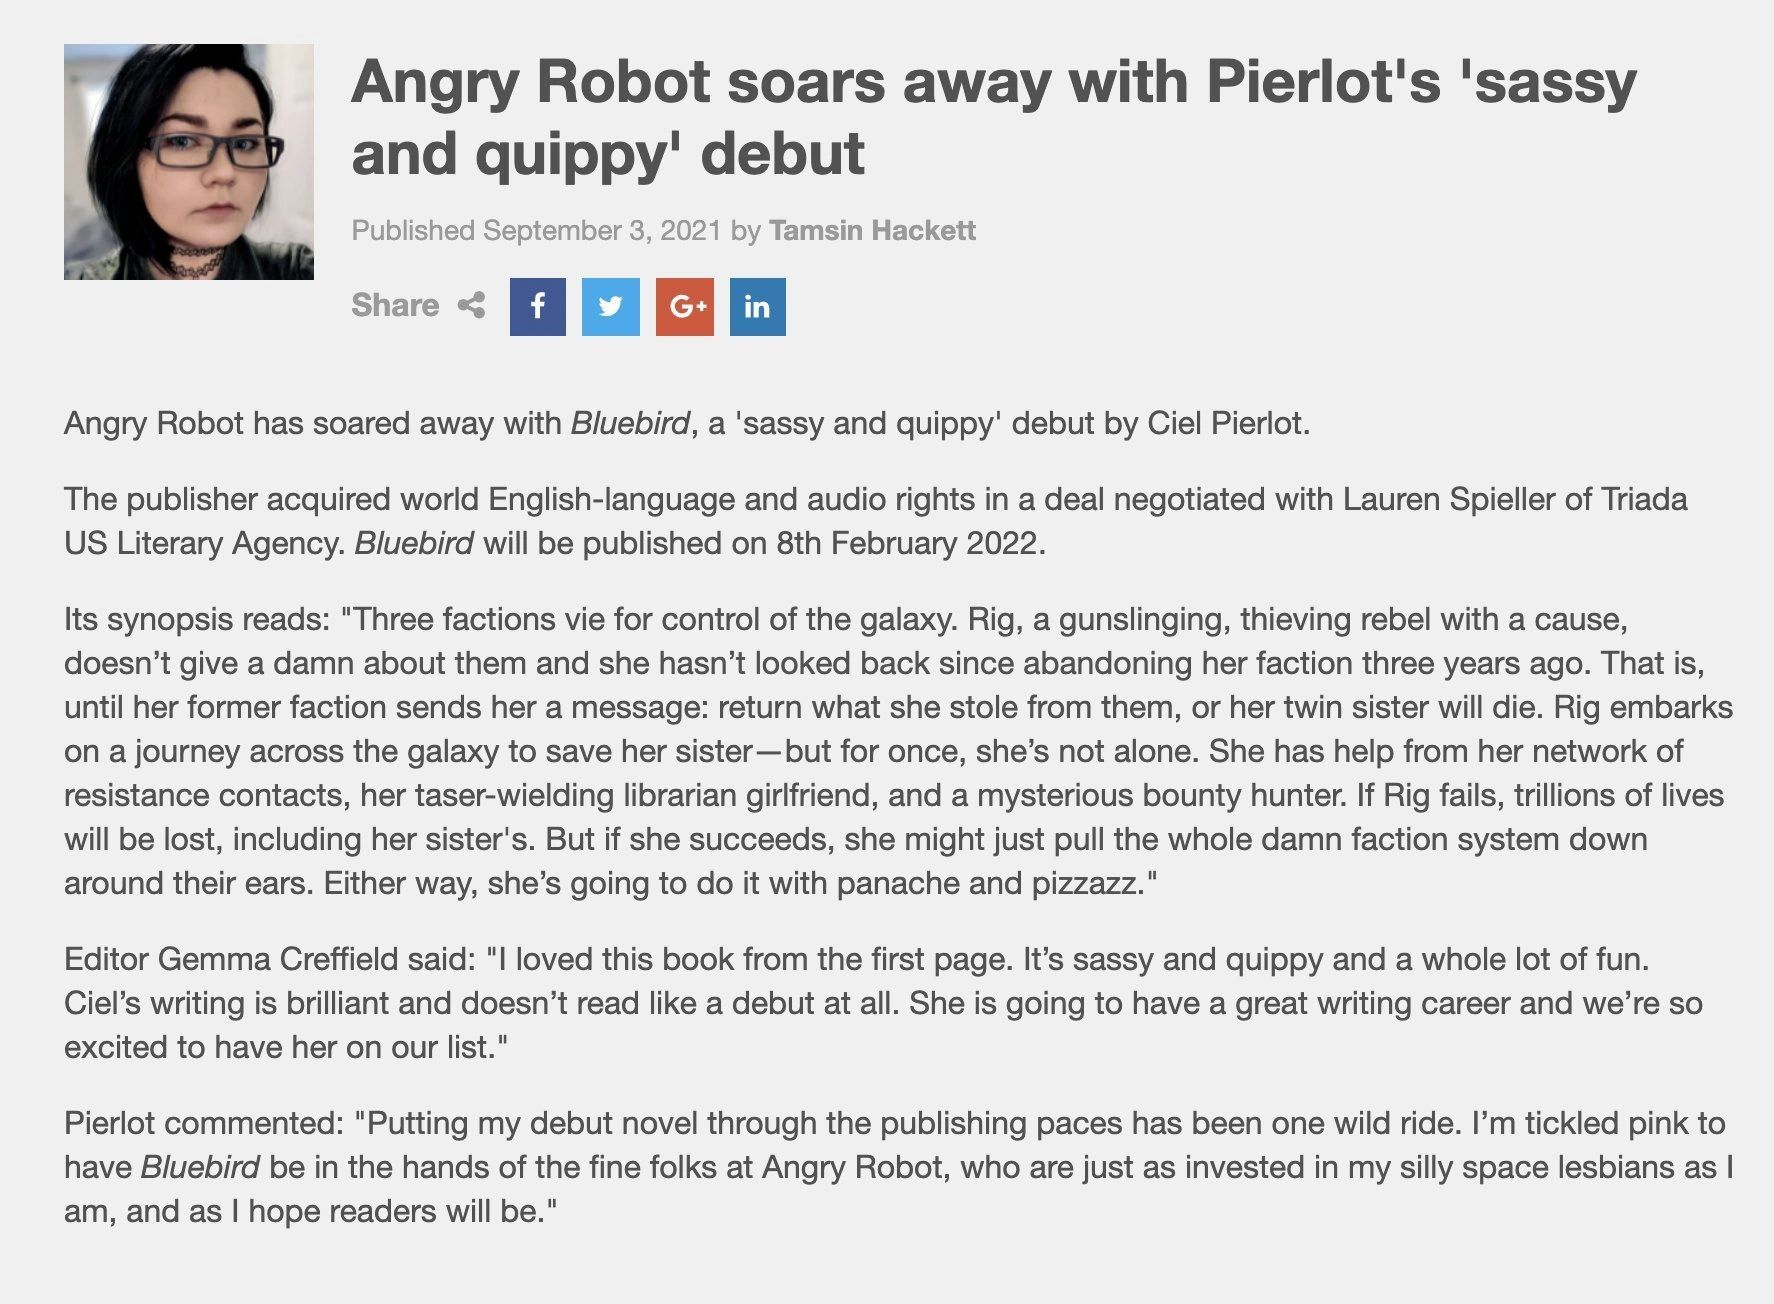The height and width of the screenshot is (1304, 1774).
Task: Click the publication date 8th February 2022
Action: point(907,543)
